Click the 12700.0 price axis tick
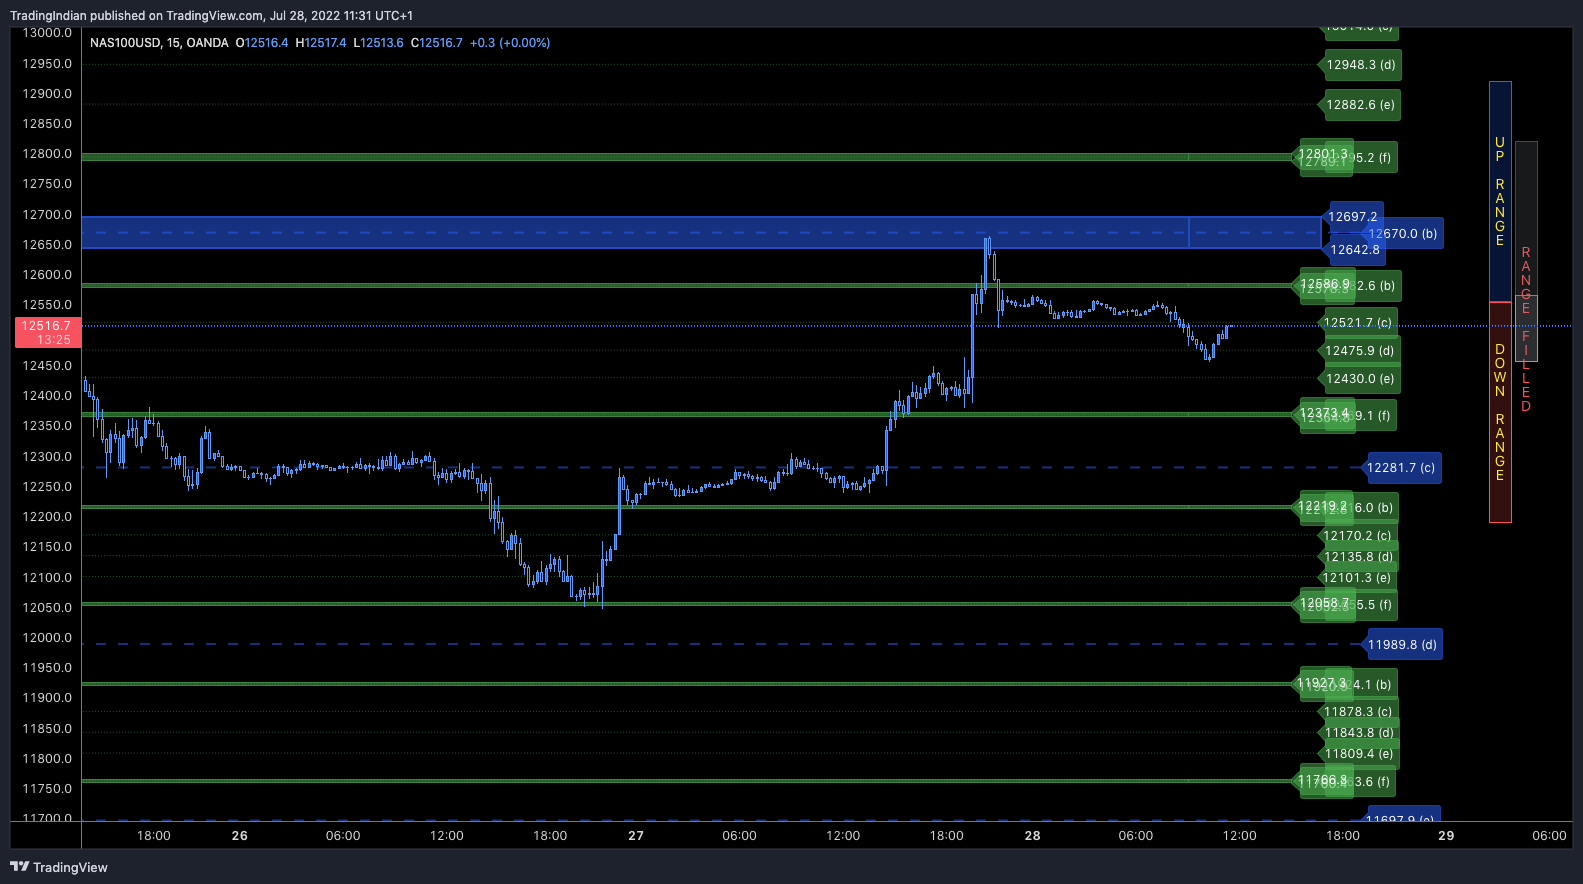 tap(48, 215)
